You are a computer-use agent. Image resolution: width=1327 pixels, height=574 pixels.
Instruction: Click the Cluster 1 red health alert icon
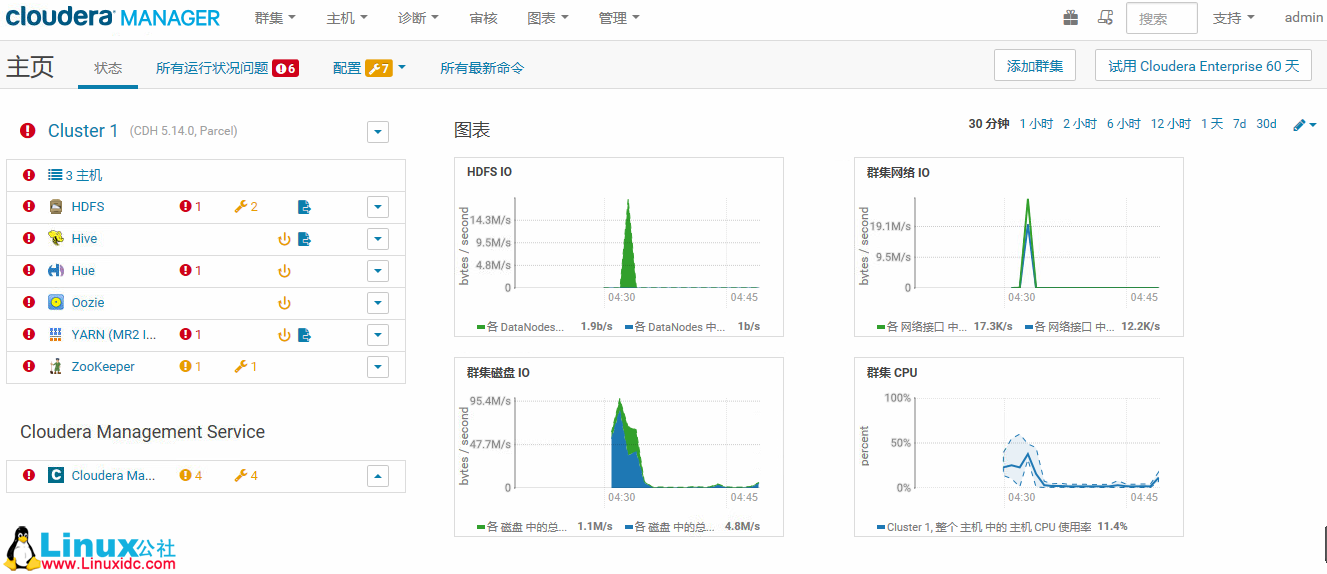coord(28,131)
